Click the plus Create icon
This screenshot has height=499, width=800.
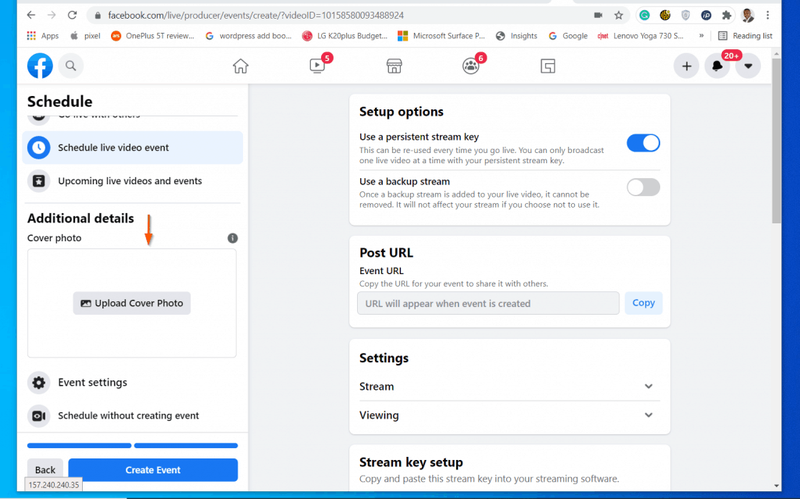(x=687, y=66)
